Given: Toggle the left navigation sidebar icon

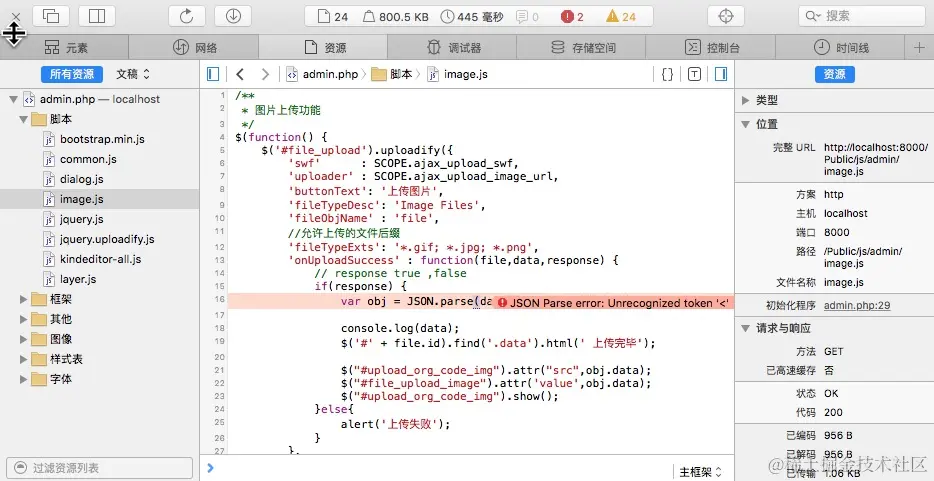Looking at the screenshot, I should tap(213, 74).
